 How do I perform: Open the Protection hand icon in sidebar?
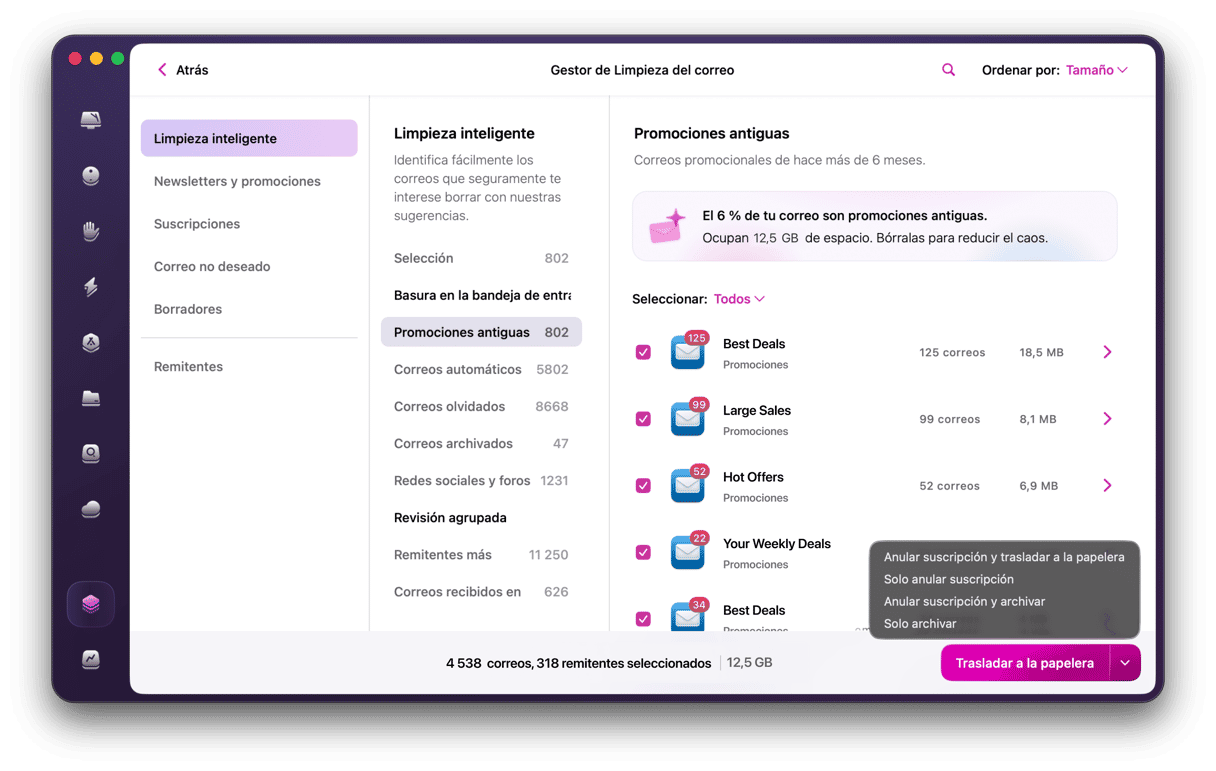(91, 232)
